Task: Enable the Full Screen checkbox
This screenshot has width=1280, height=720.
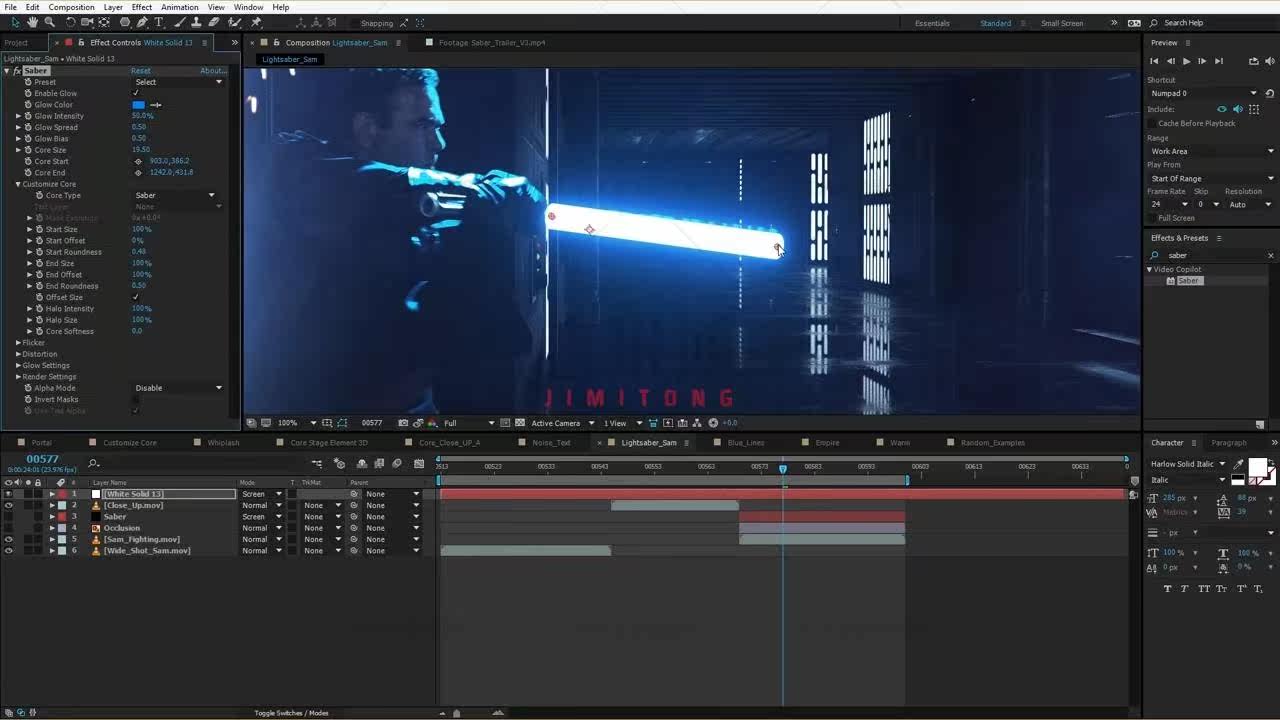Action: pyautogui.click(x=1153, y=218)
